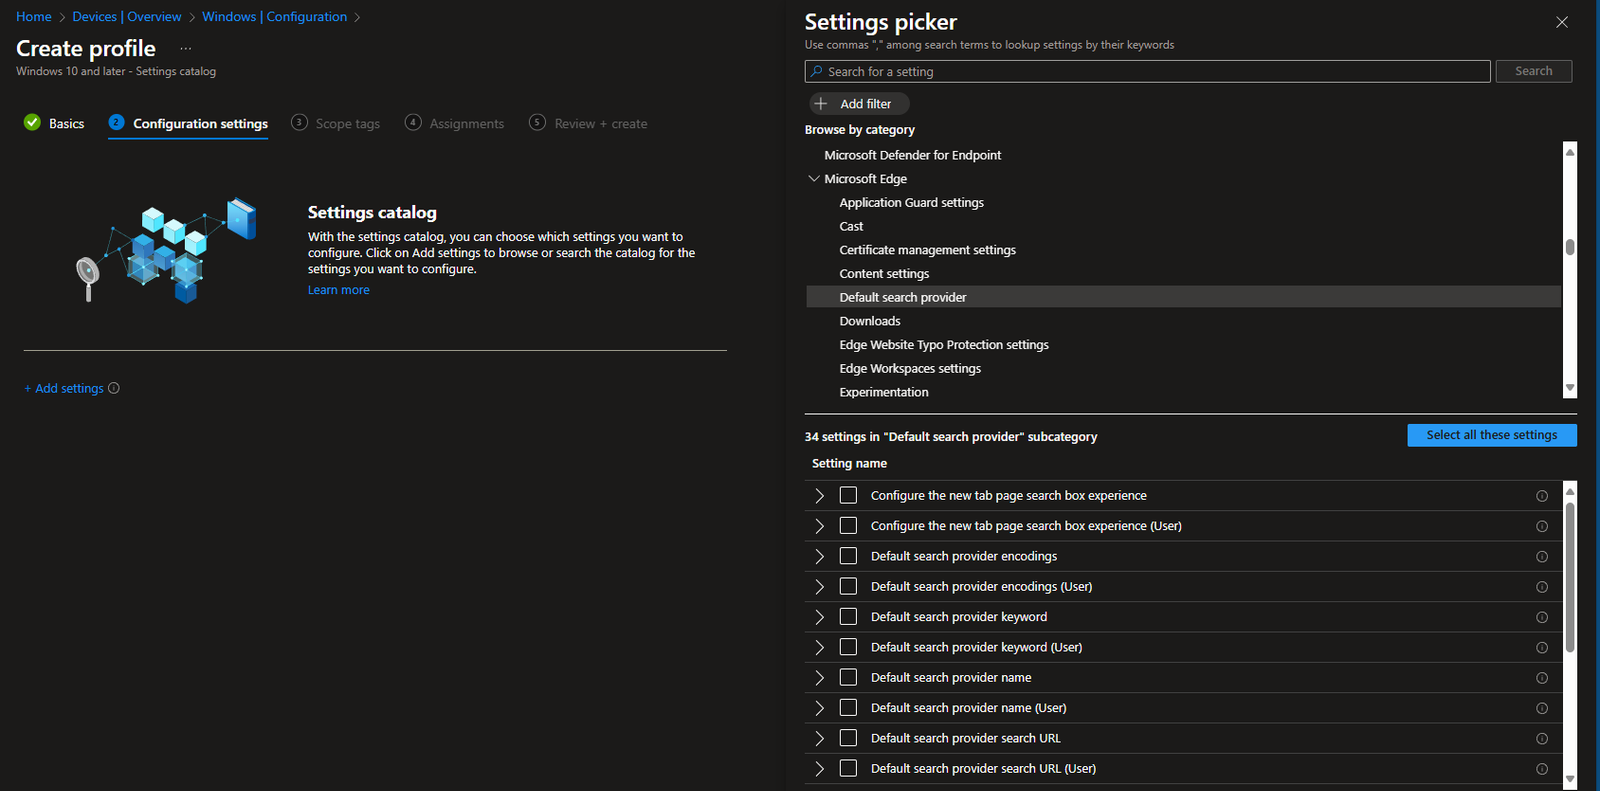Expand Default search provider keyword row
Viewport: 1600px width, 791px height.
(820, 617)
